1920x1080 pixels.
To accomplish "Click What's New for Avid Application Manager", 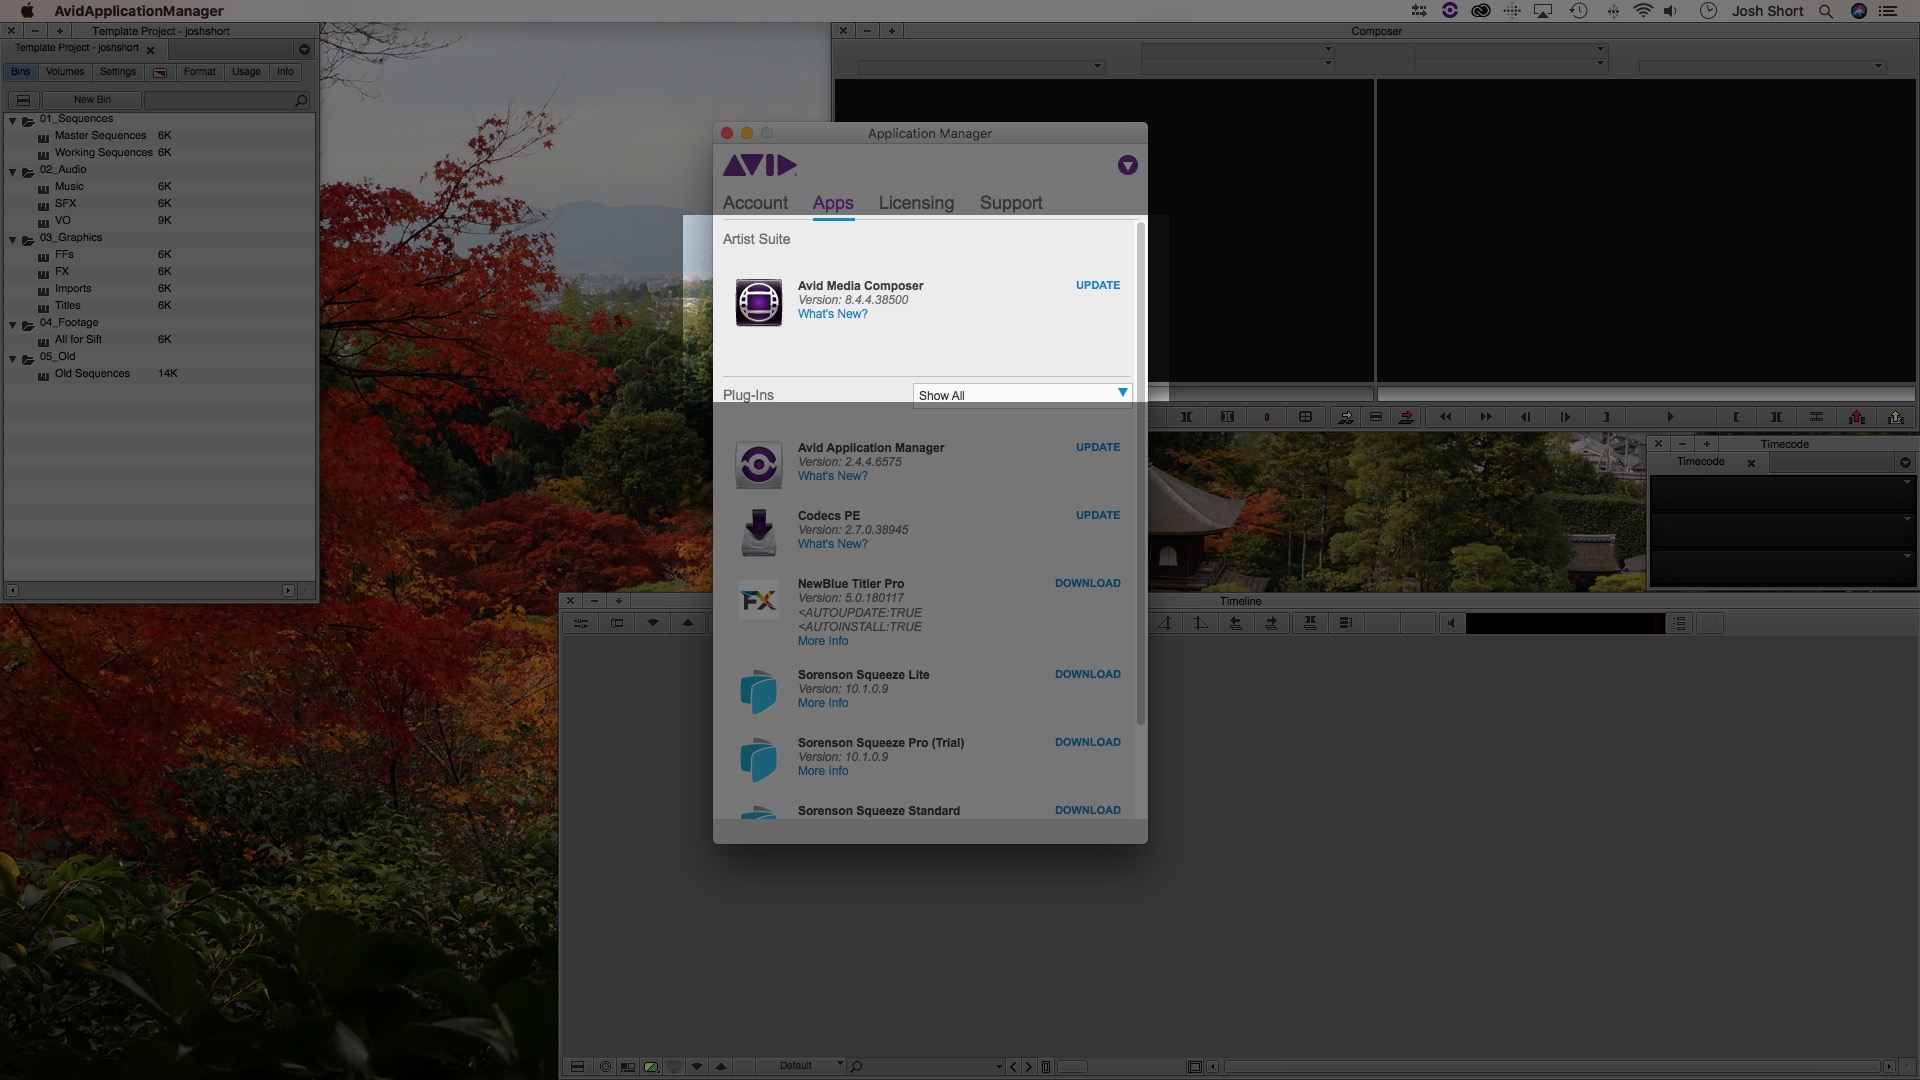I will pos(832,475).
